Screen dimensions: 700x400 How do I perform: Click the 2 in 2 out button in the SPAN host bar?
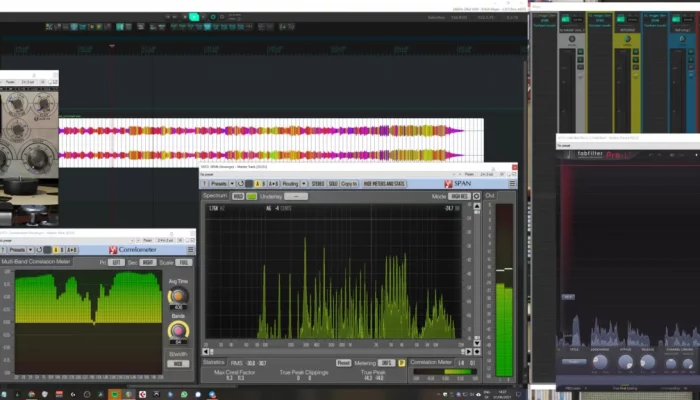[487, 174]
